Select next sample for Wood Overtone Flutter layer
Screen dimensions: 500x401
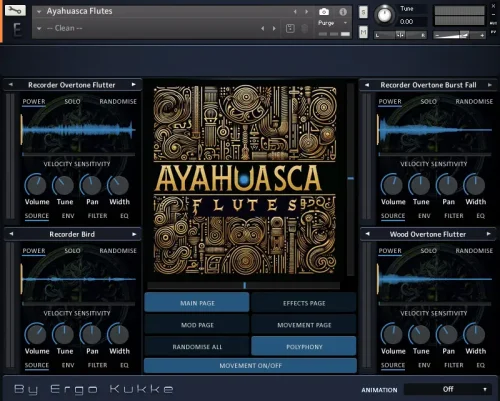coord(489,234)
